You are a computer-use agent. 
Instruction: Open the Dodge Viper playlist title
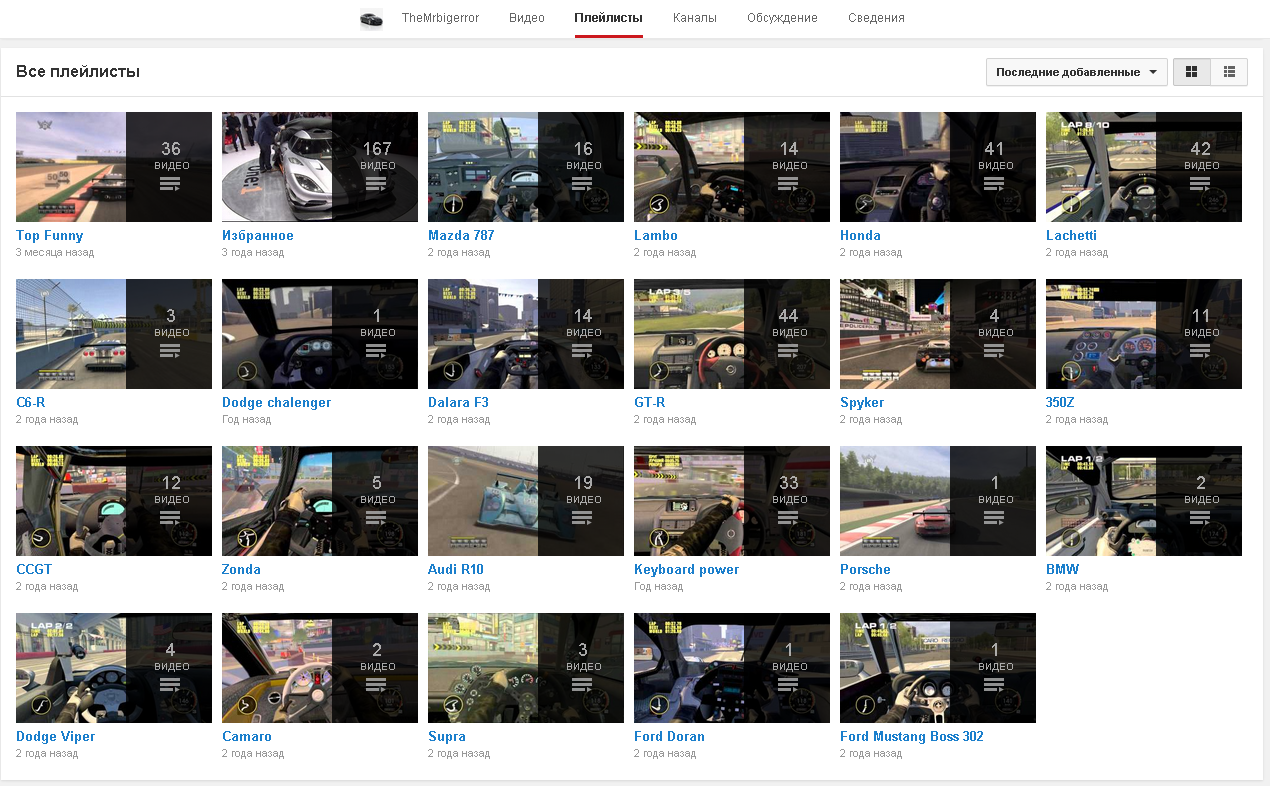[x=56, y=737]
